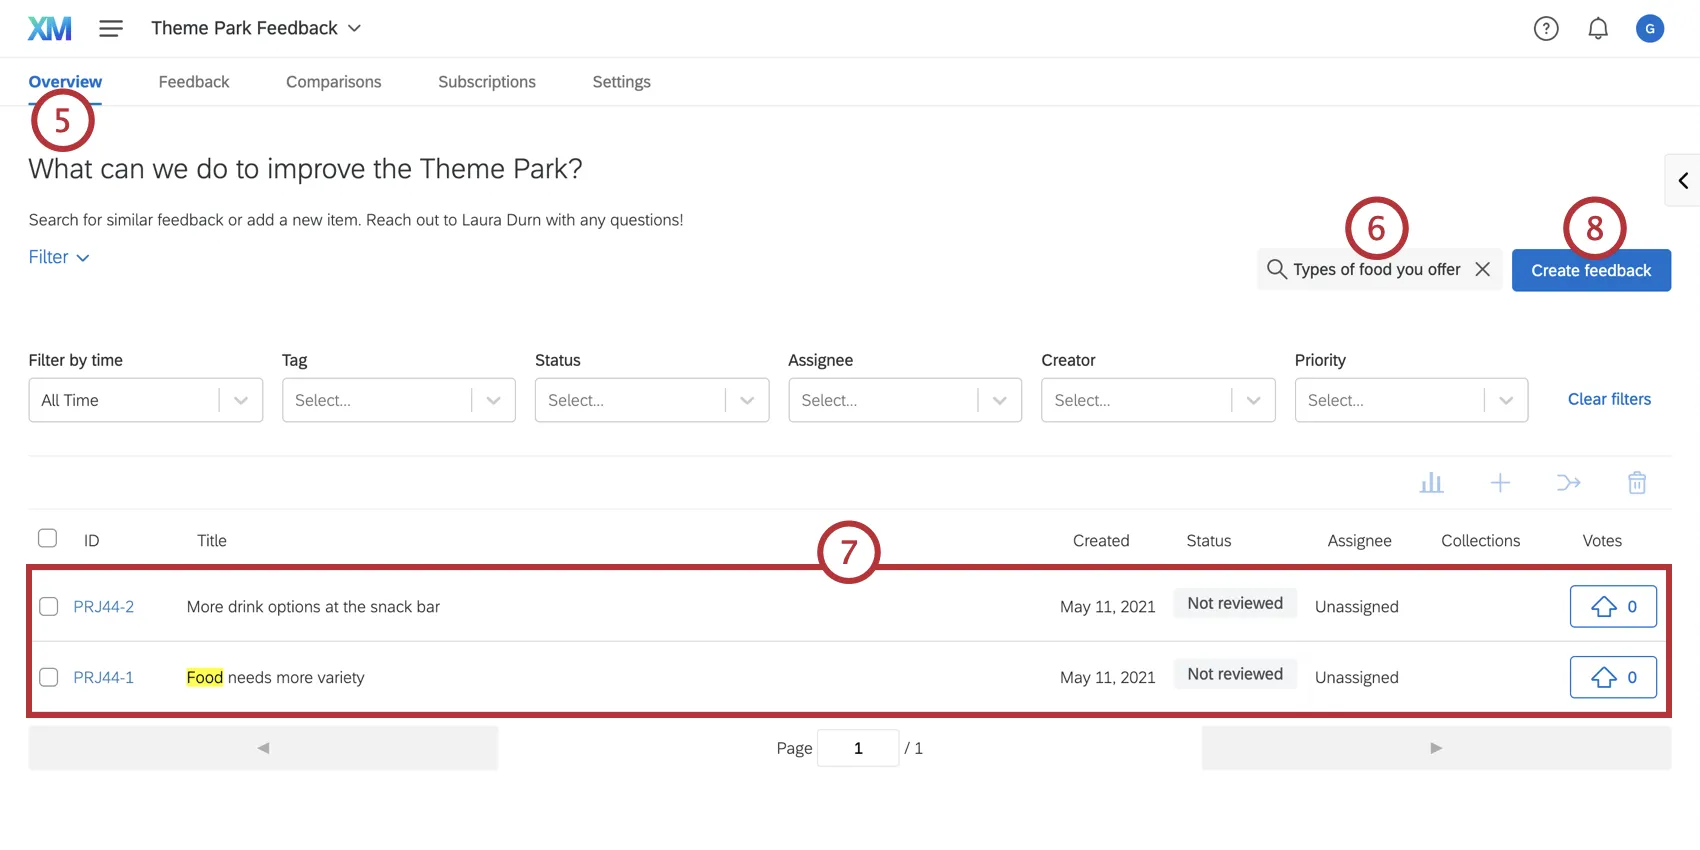1700x850 pixels.
Task: Click the trash delete icon
Action: (x=1637, y=483)
